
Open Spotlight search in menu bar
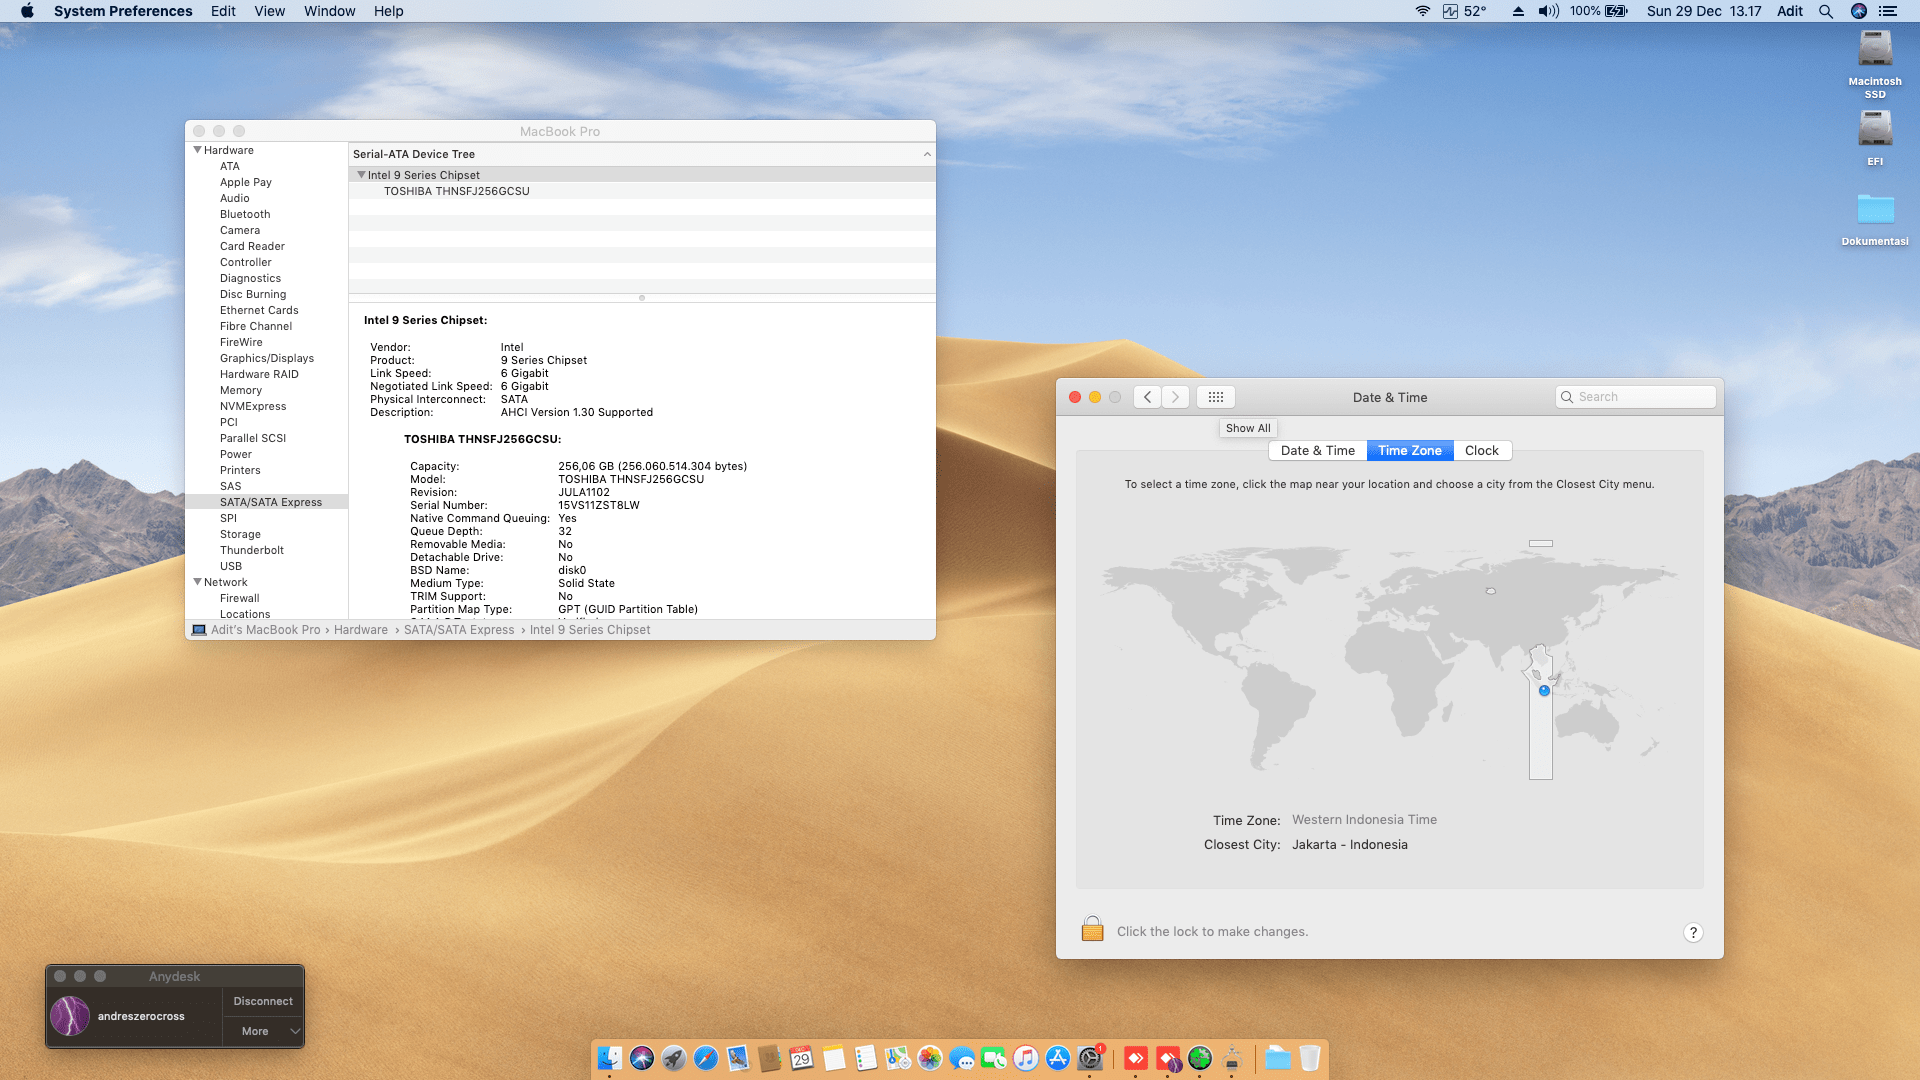click(1826, 11)
